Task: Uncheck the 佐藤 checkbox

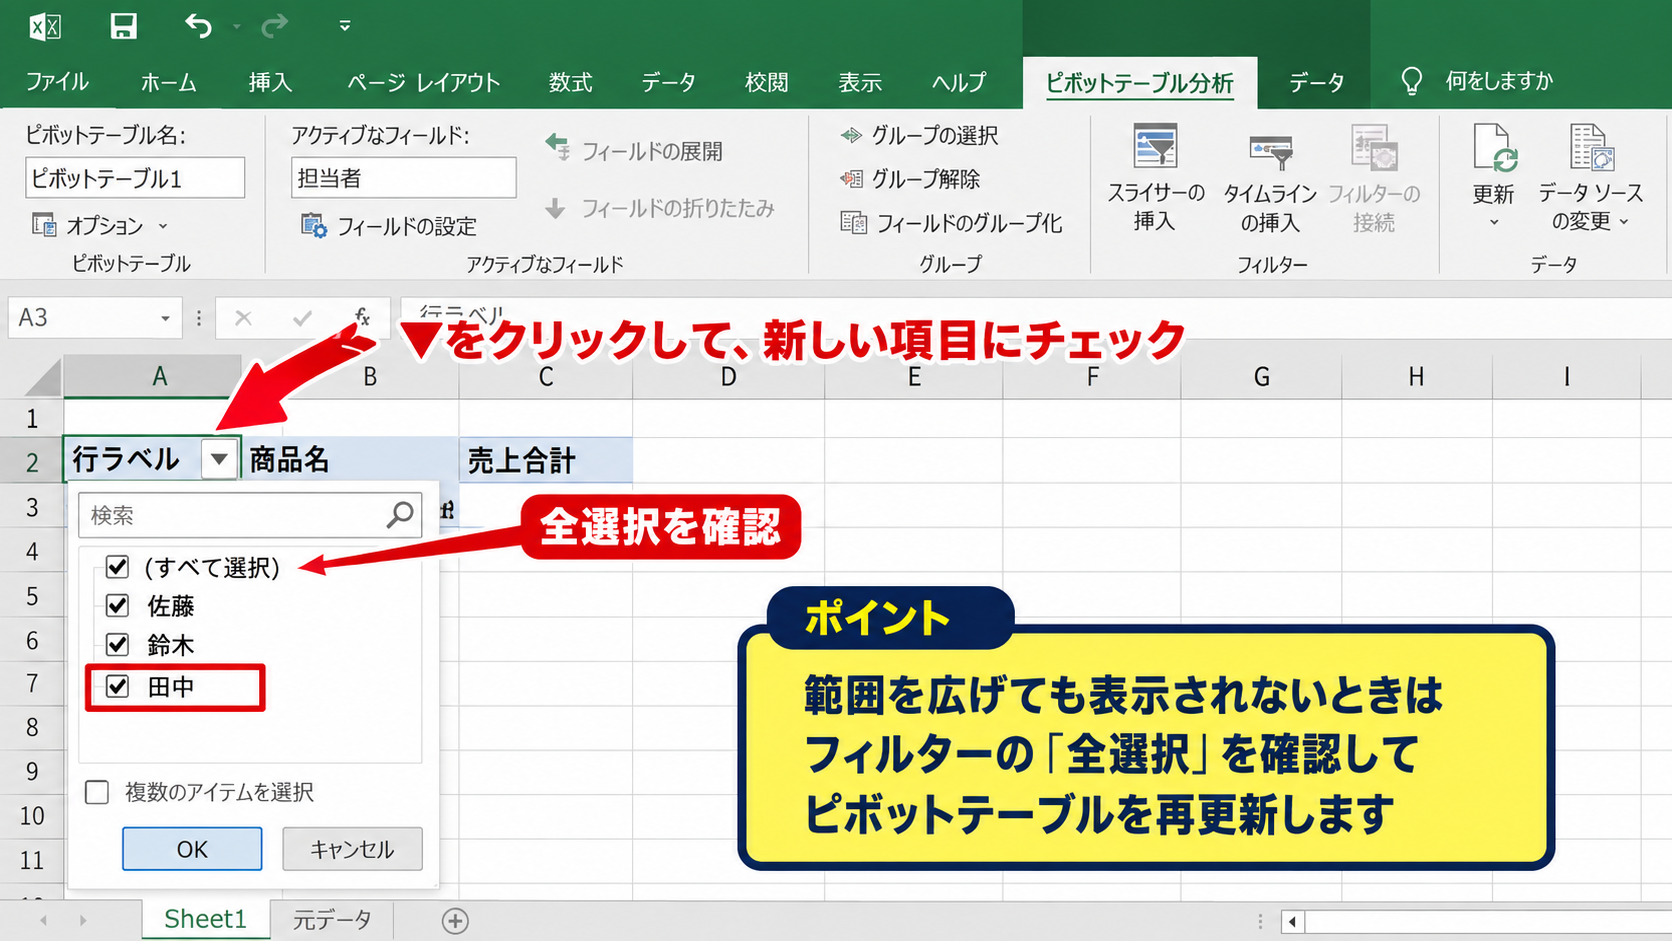Action: coord(117,605)
